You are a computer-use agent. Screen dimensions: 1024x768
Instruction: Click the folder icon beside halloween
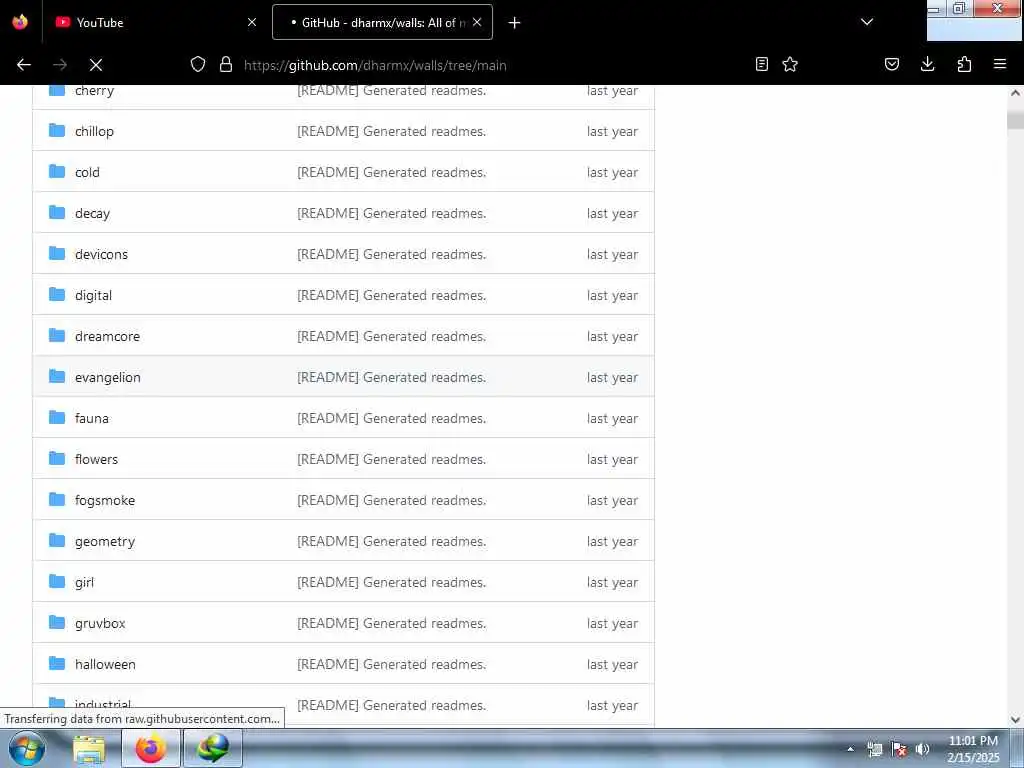[x=57, y=664]
